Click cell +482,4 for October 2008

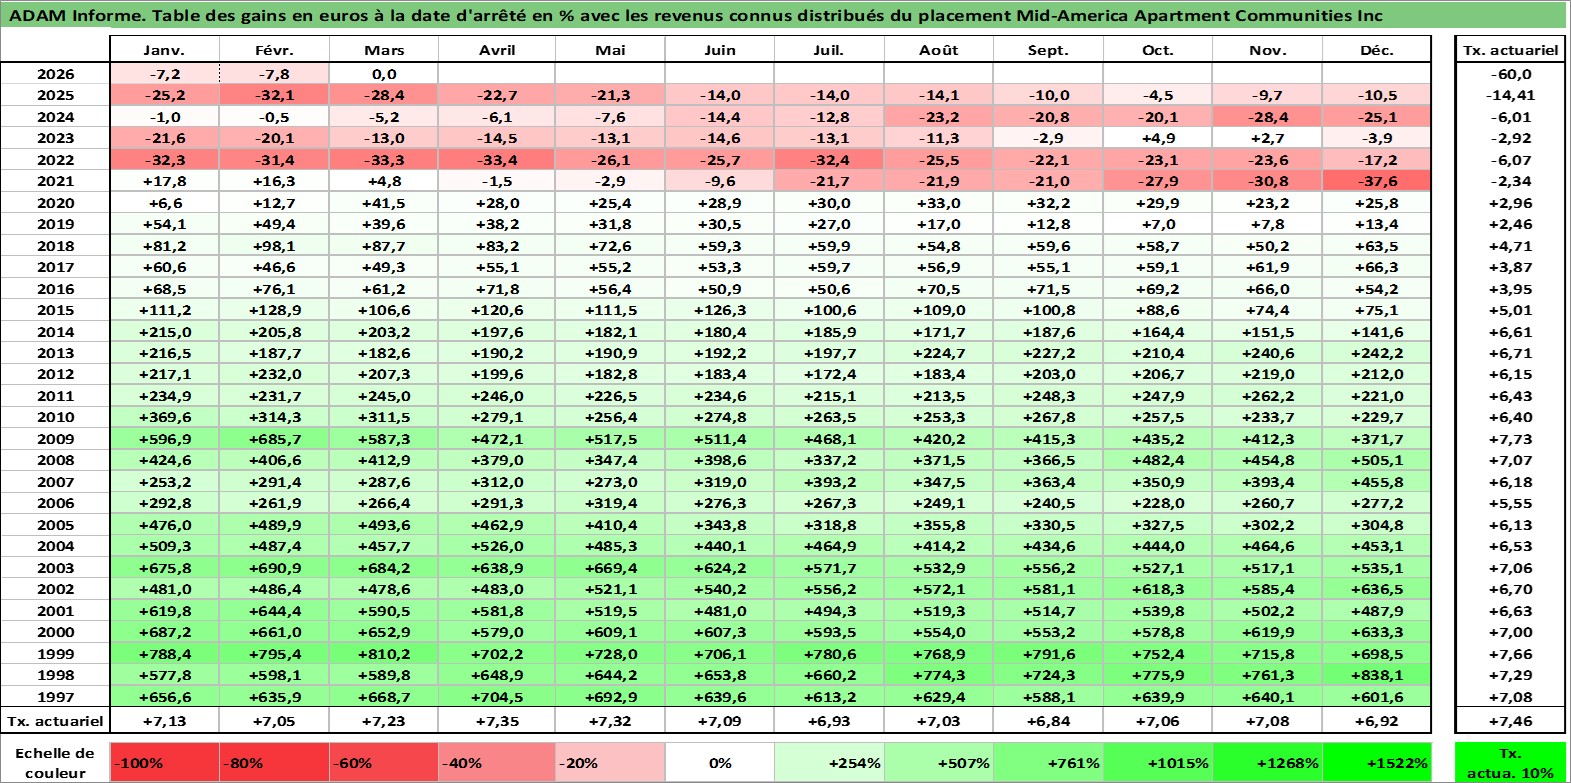point(1158,460)
